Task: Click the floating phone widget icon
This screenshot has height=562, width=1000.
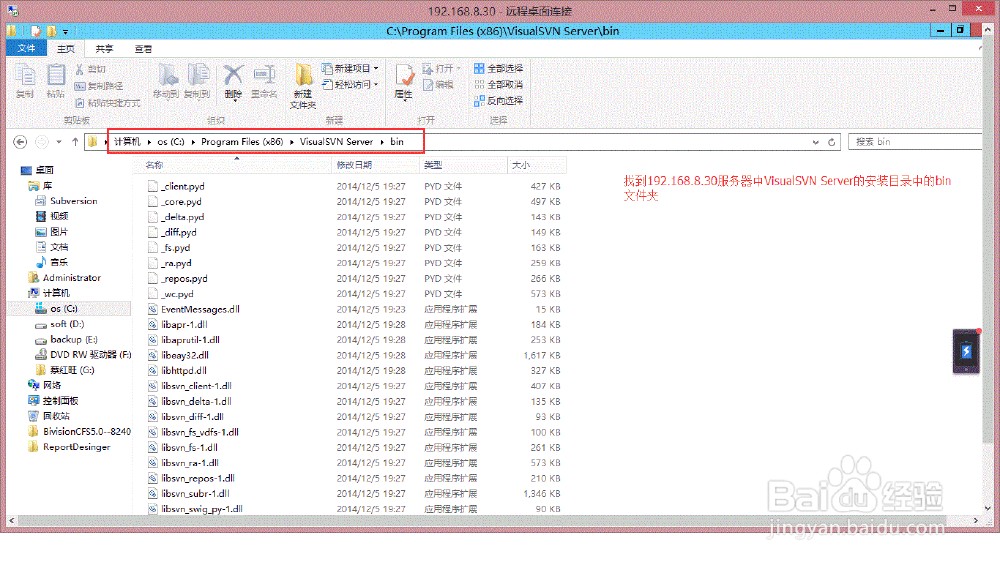Action: (966, 351)
